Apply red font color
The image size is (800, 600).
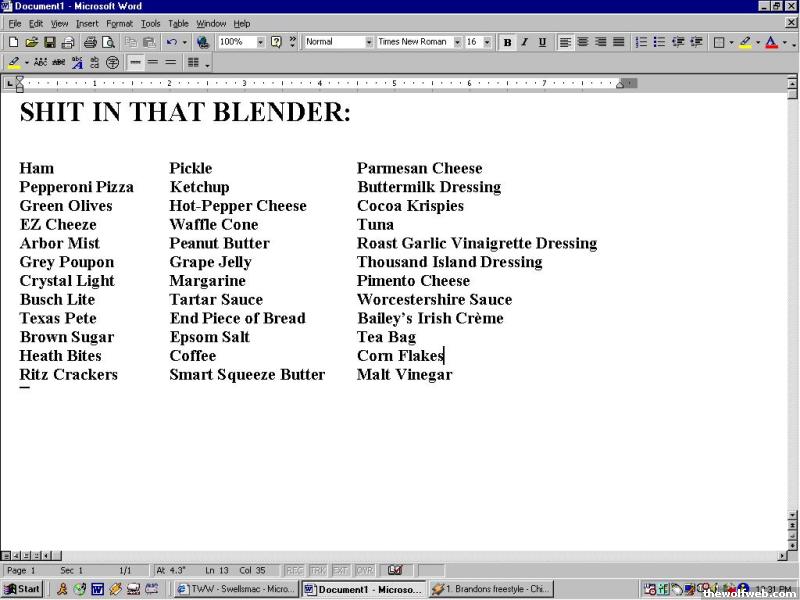pos(771,42)
